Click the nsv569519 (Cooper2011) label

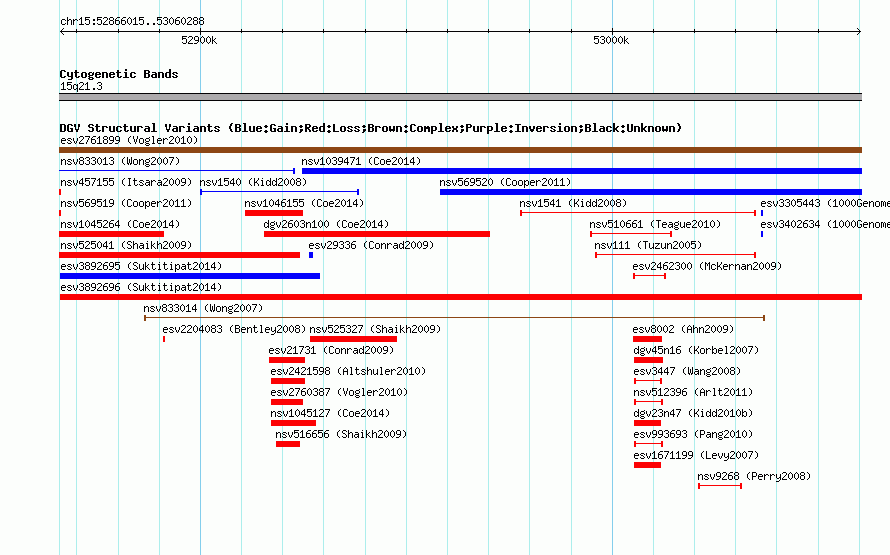[126, 203]
